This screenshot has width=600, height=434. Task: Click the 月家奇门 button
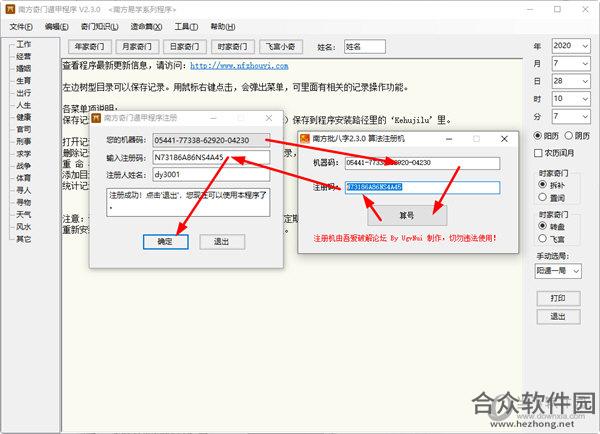click(x=137, y=47)
